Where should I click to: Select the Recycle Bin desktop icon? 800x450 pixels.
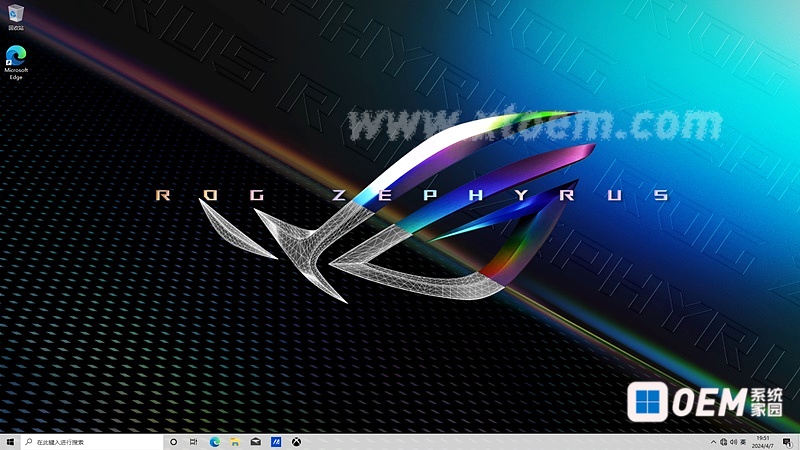click(x=16, y=17)
